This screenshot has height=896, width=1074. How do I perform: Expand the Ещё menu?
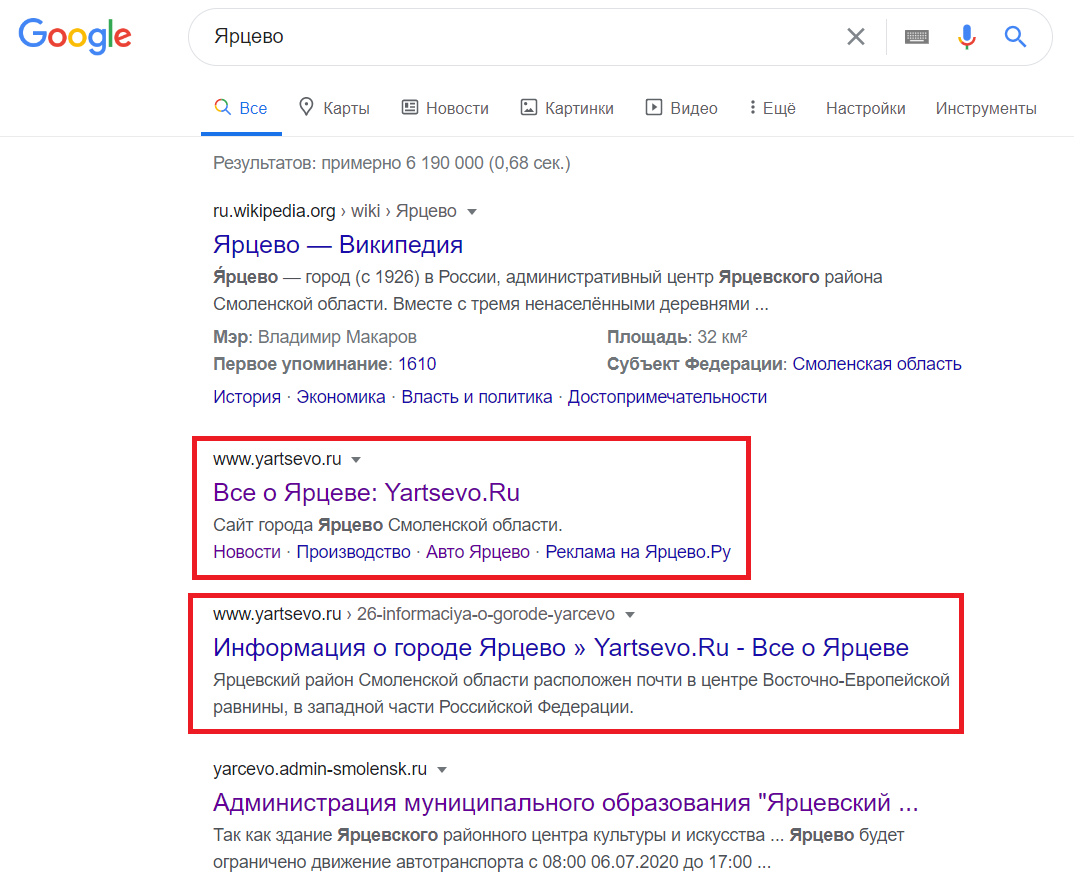[773, 108]
